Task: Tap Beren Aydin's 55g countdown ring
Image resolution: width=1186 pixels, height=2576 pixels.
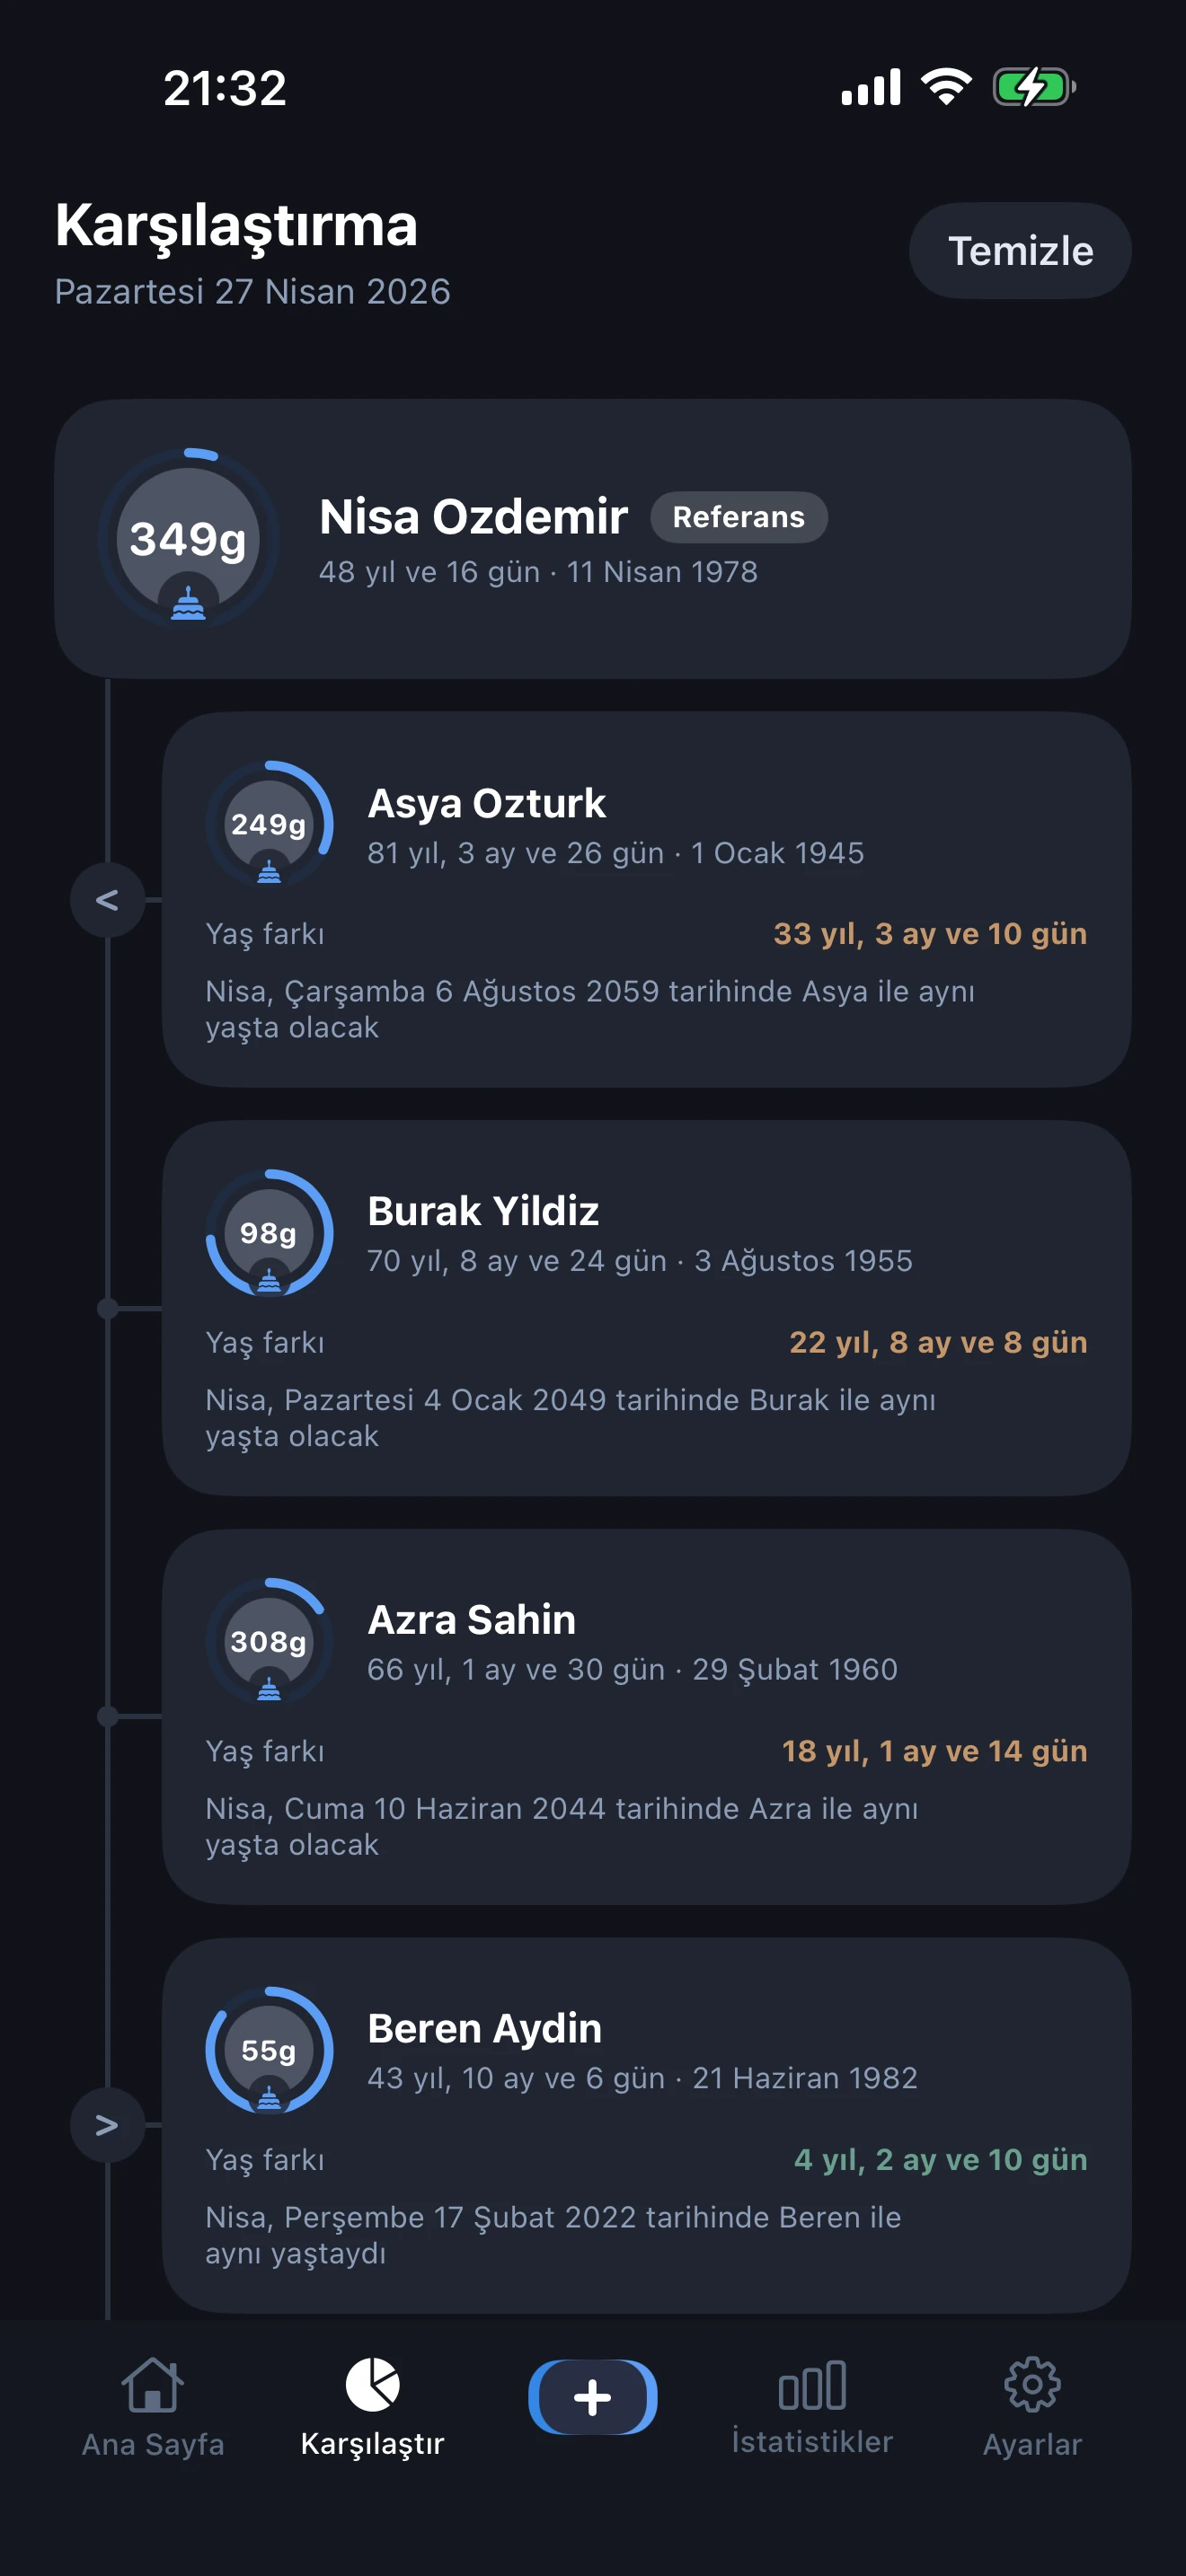Action: tap(269, 2051)
